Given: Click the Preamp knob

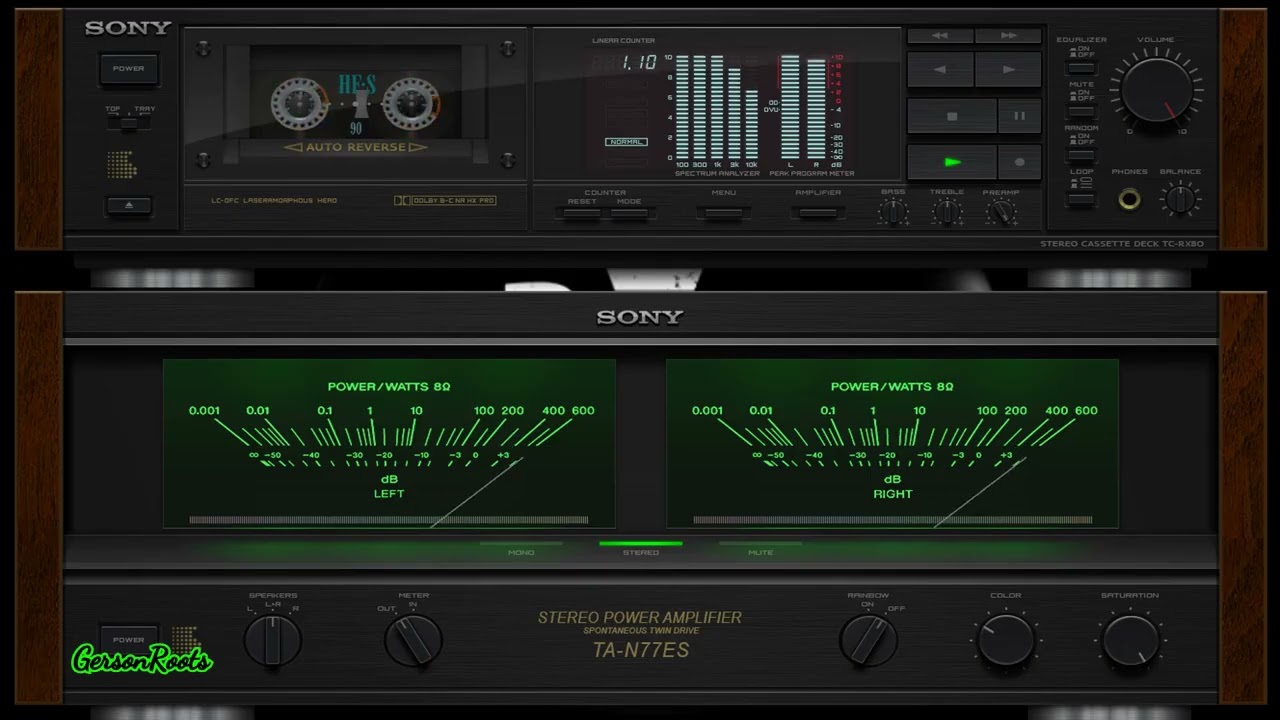Looking at the screenshot, I should 1000,212.
